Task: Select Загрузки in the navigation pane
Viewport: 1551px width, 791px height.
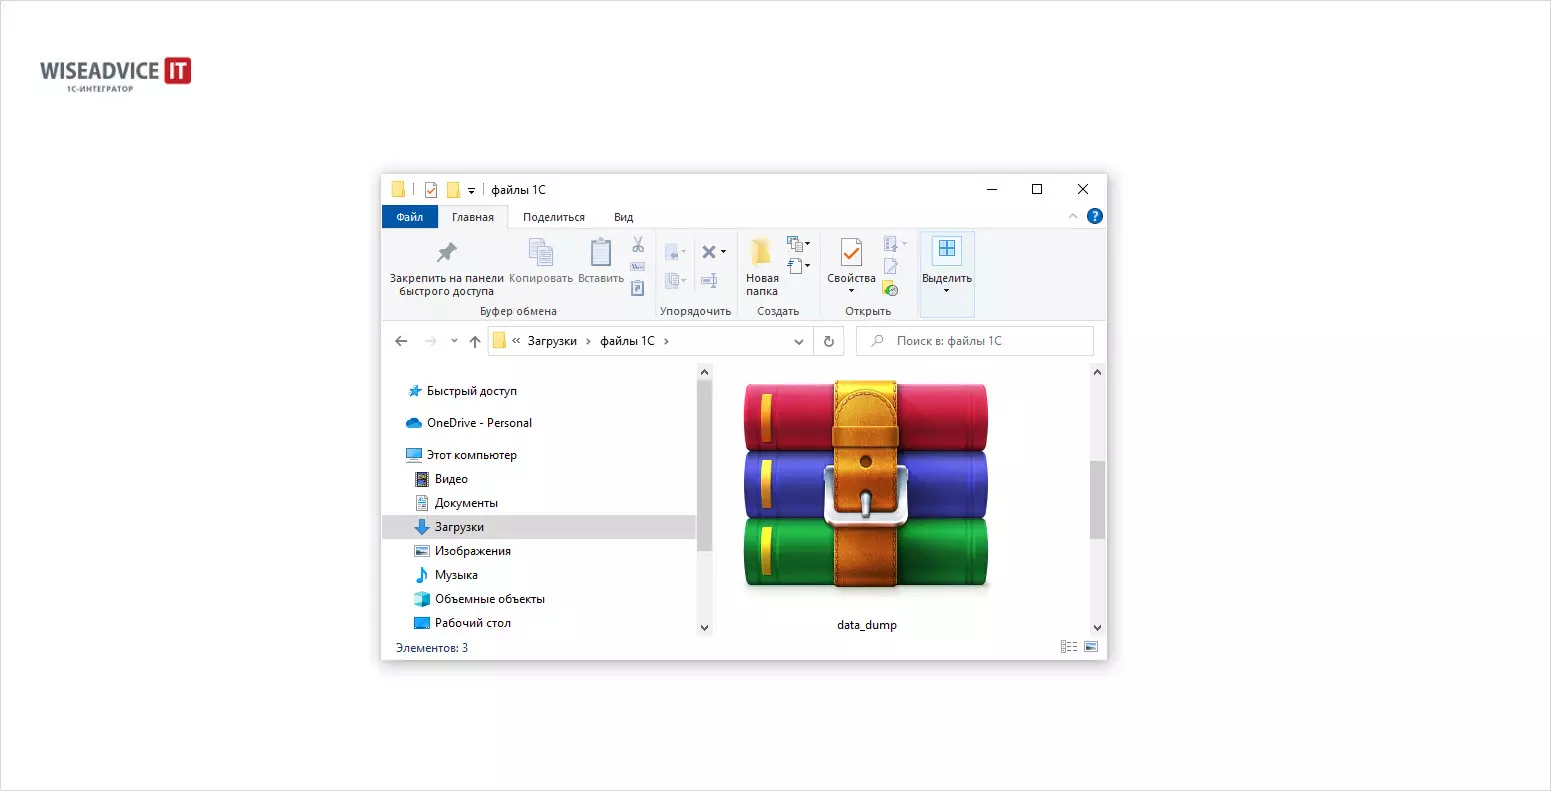Action: click(539, 527)
